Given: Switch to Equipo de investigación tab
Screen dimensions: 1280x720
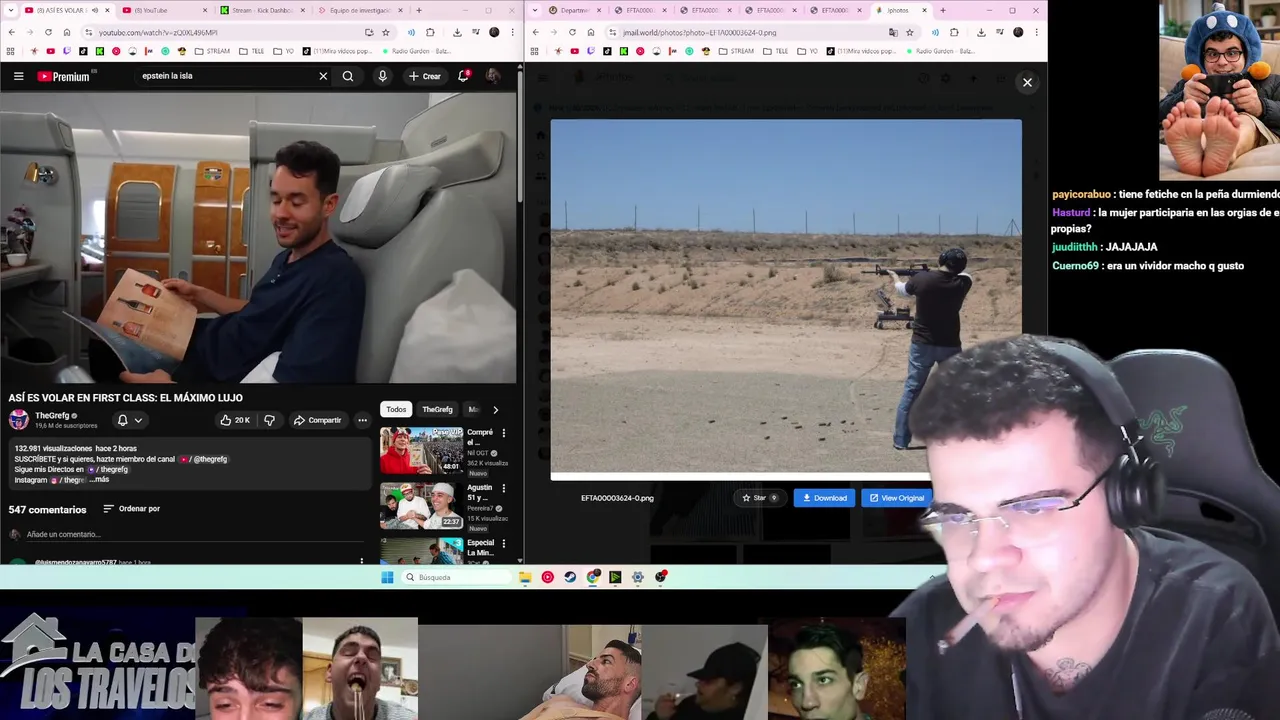Looking at the screenshot, I should click(360, 10).
